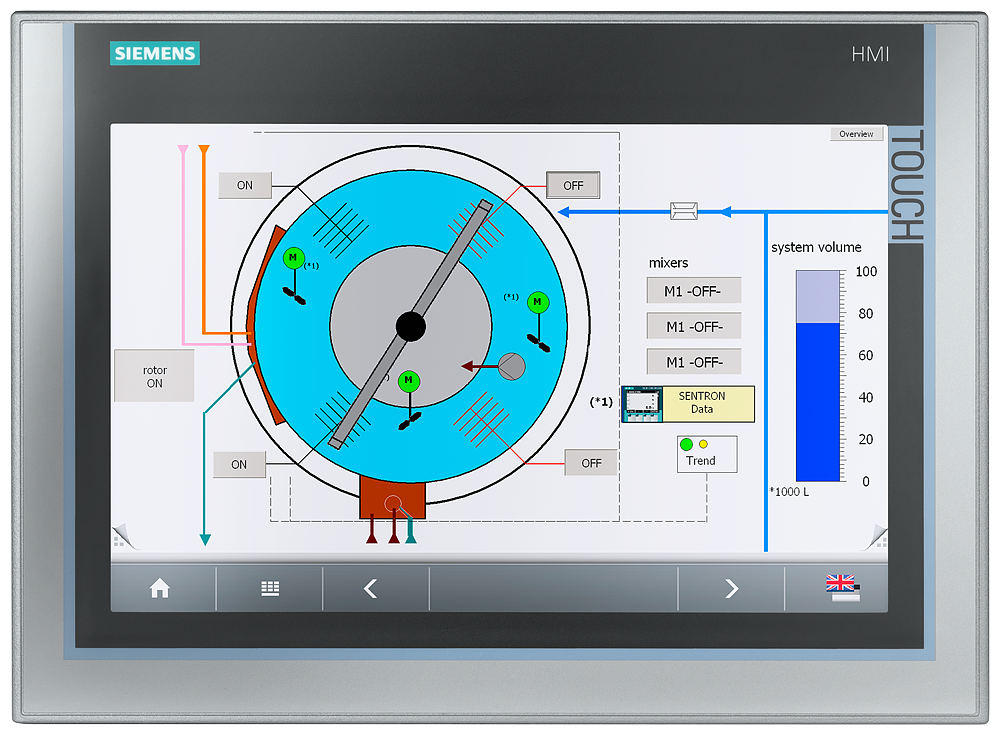Click the Home navigation icon
Viewport: 1000px width, 735px height.
click(160, 589)
